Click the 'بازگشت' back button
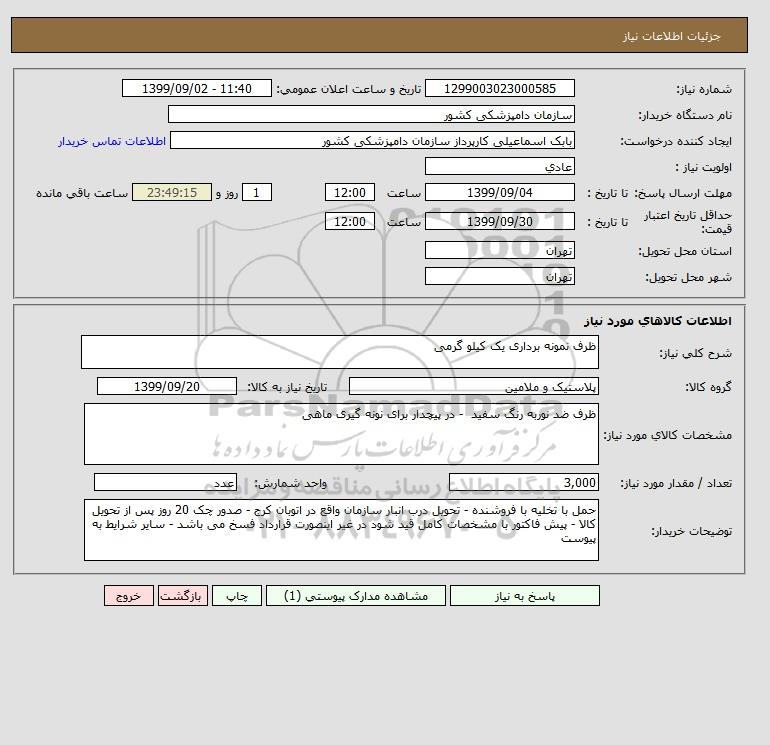The width and height of the screenshot is (770, 745). (x=183, y=596)
